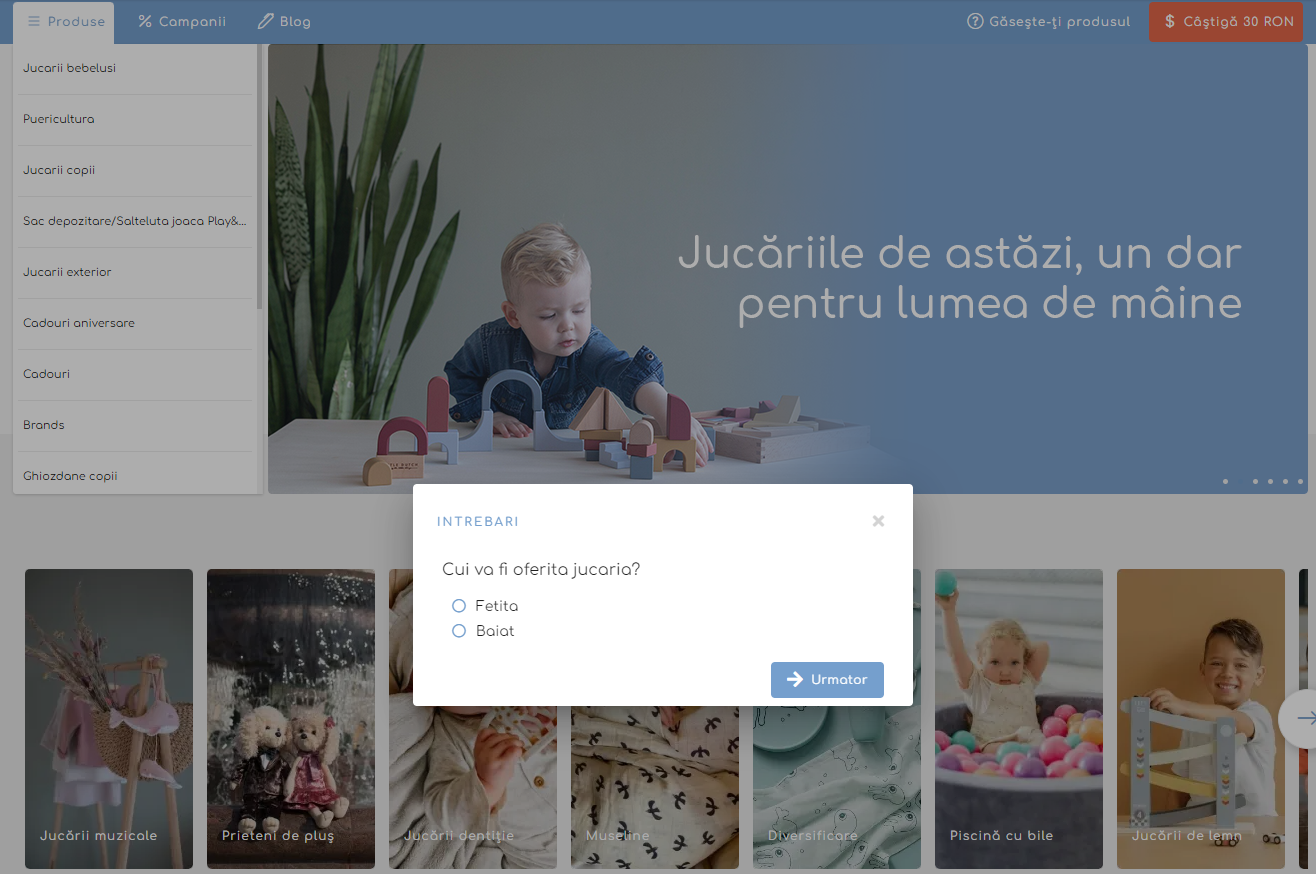Open the Piscină cu bile category thumbnail
This screenshot has width=1316, height=874.
pos(1018,718)
